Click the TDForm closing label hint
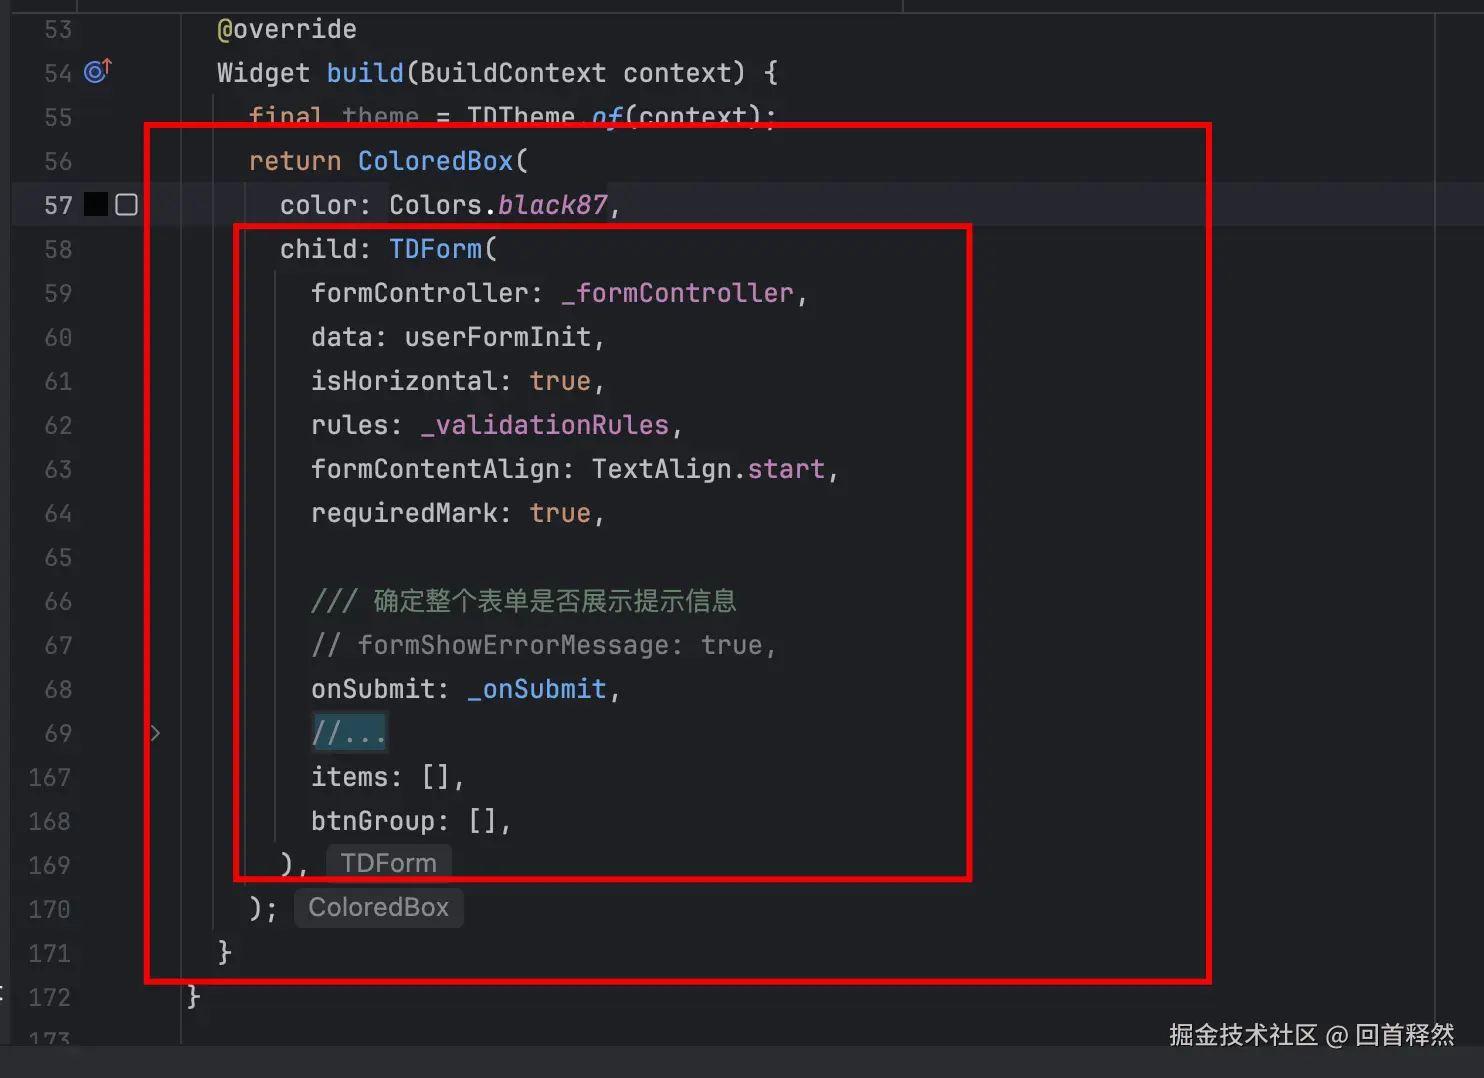Screen dimensions: 1484x1078 click(388, 863)
